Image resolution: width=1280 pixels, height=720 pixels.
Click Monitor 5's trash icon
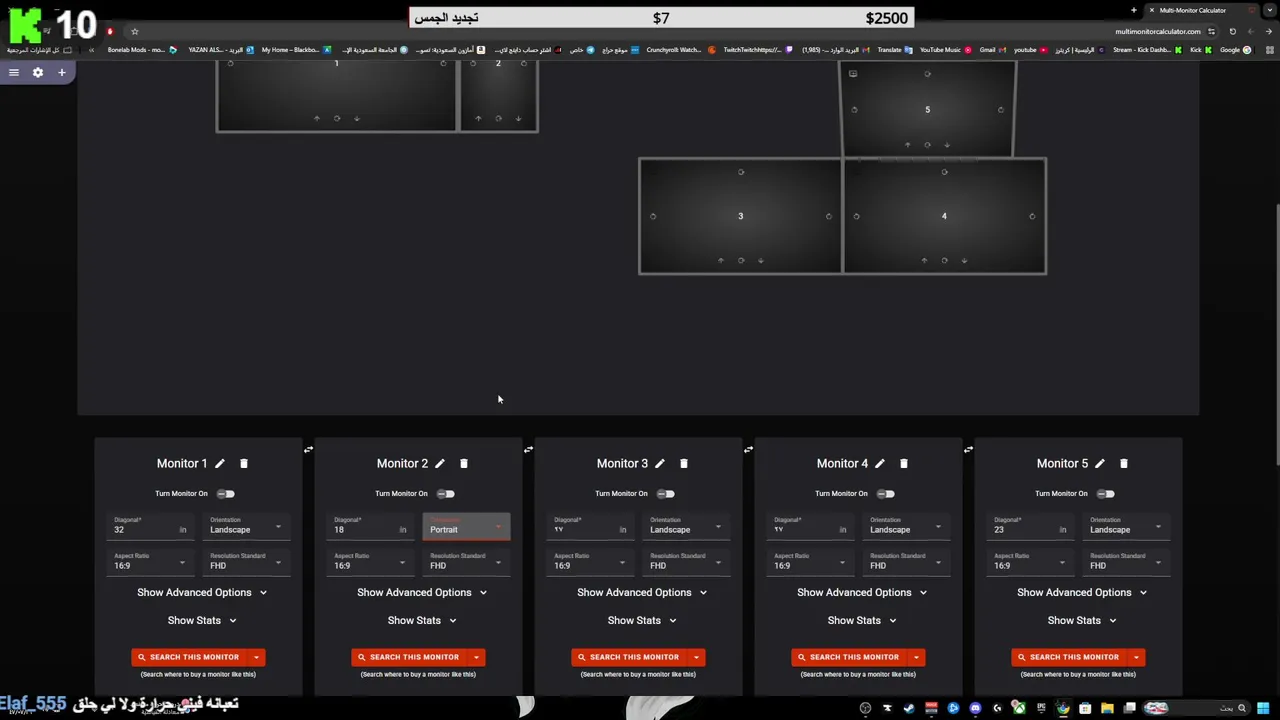pyautogui.click(x=1124, y=463)
